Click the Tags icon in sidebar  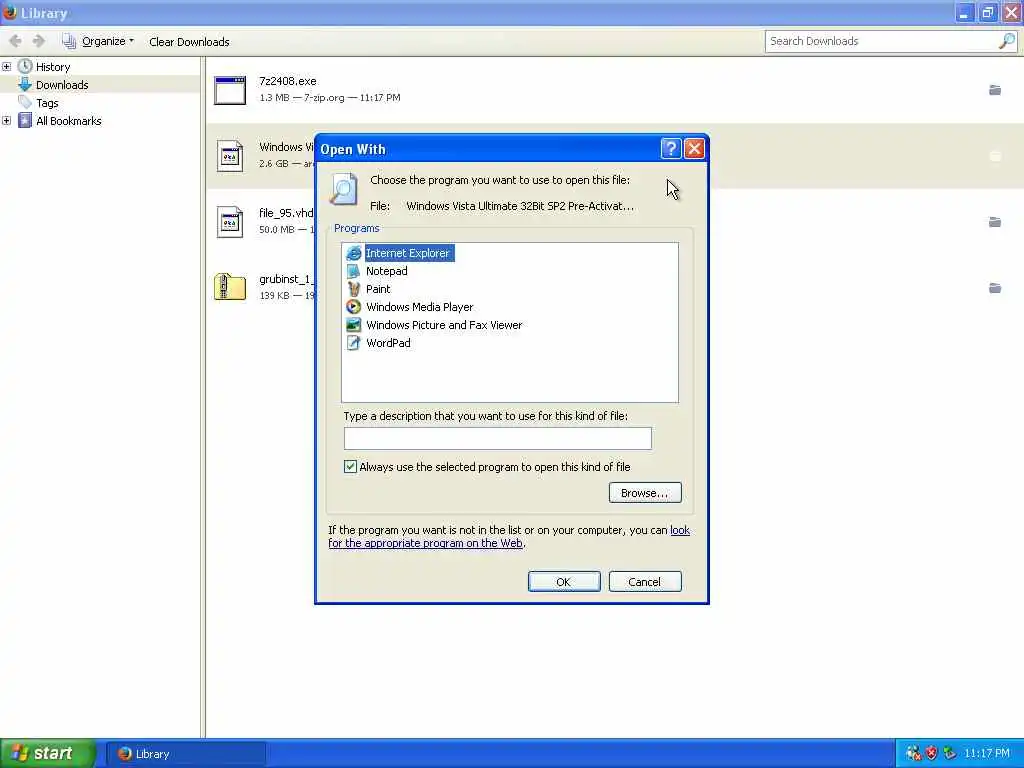click(x=25, y=102)
